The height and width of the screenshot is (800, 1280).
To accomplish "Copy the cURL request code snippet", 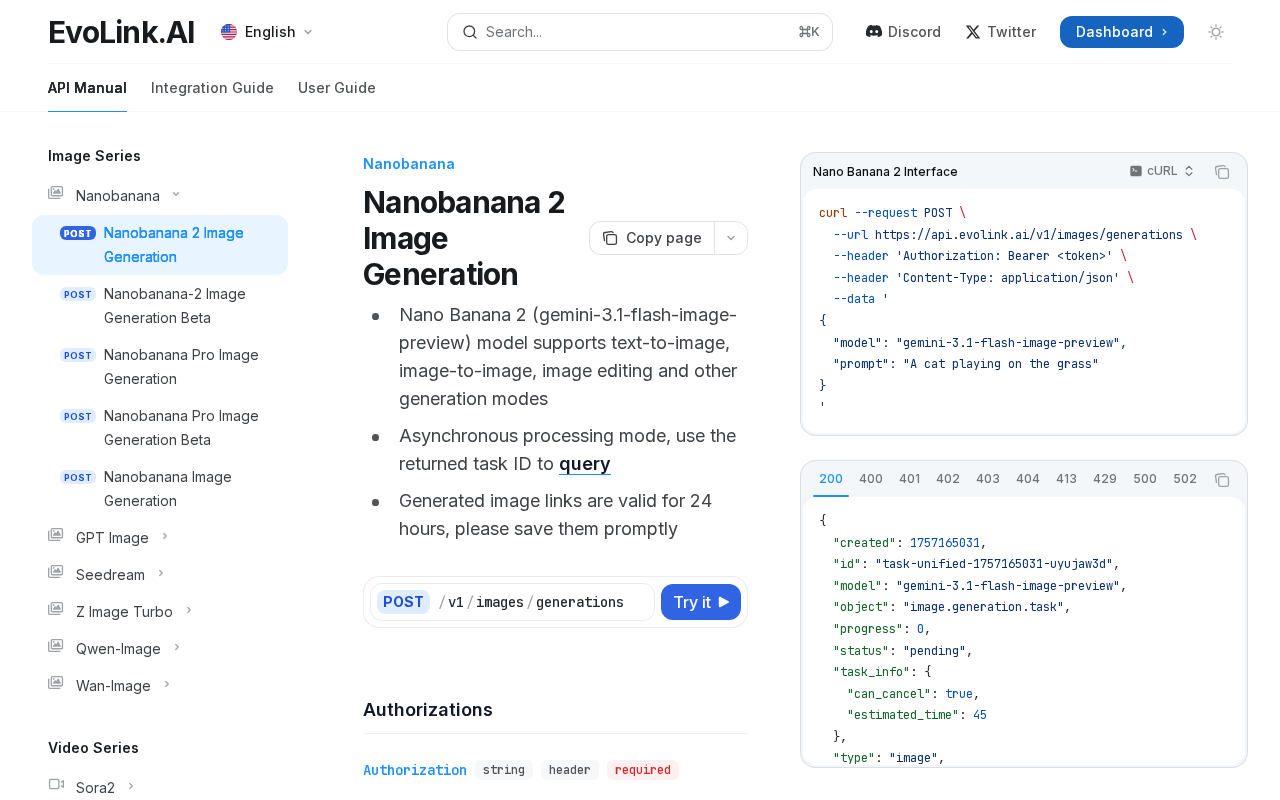I will [x=1222, y=172].
